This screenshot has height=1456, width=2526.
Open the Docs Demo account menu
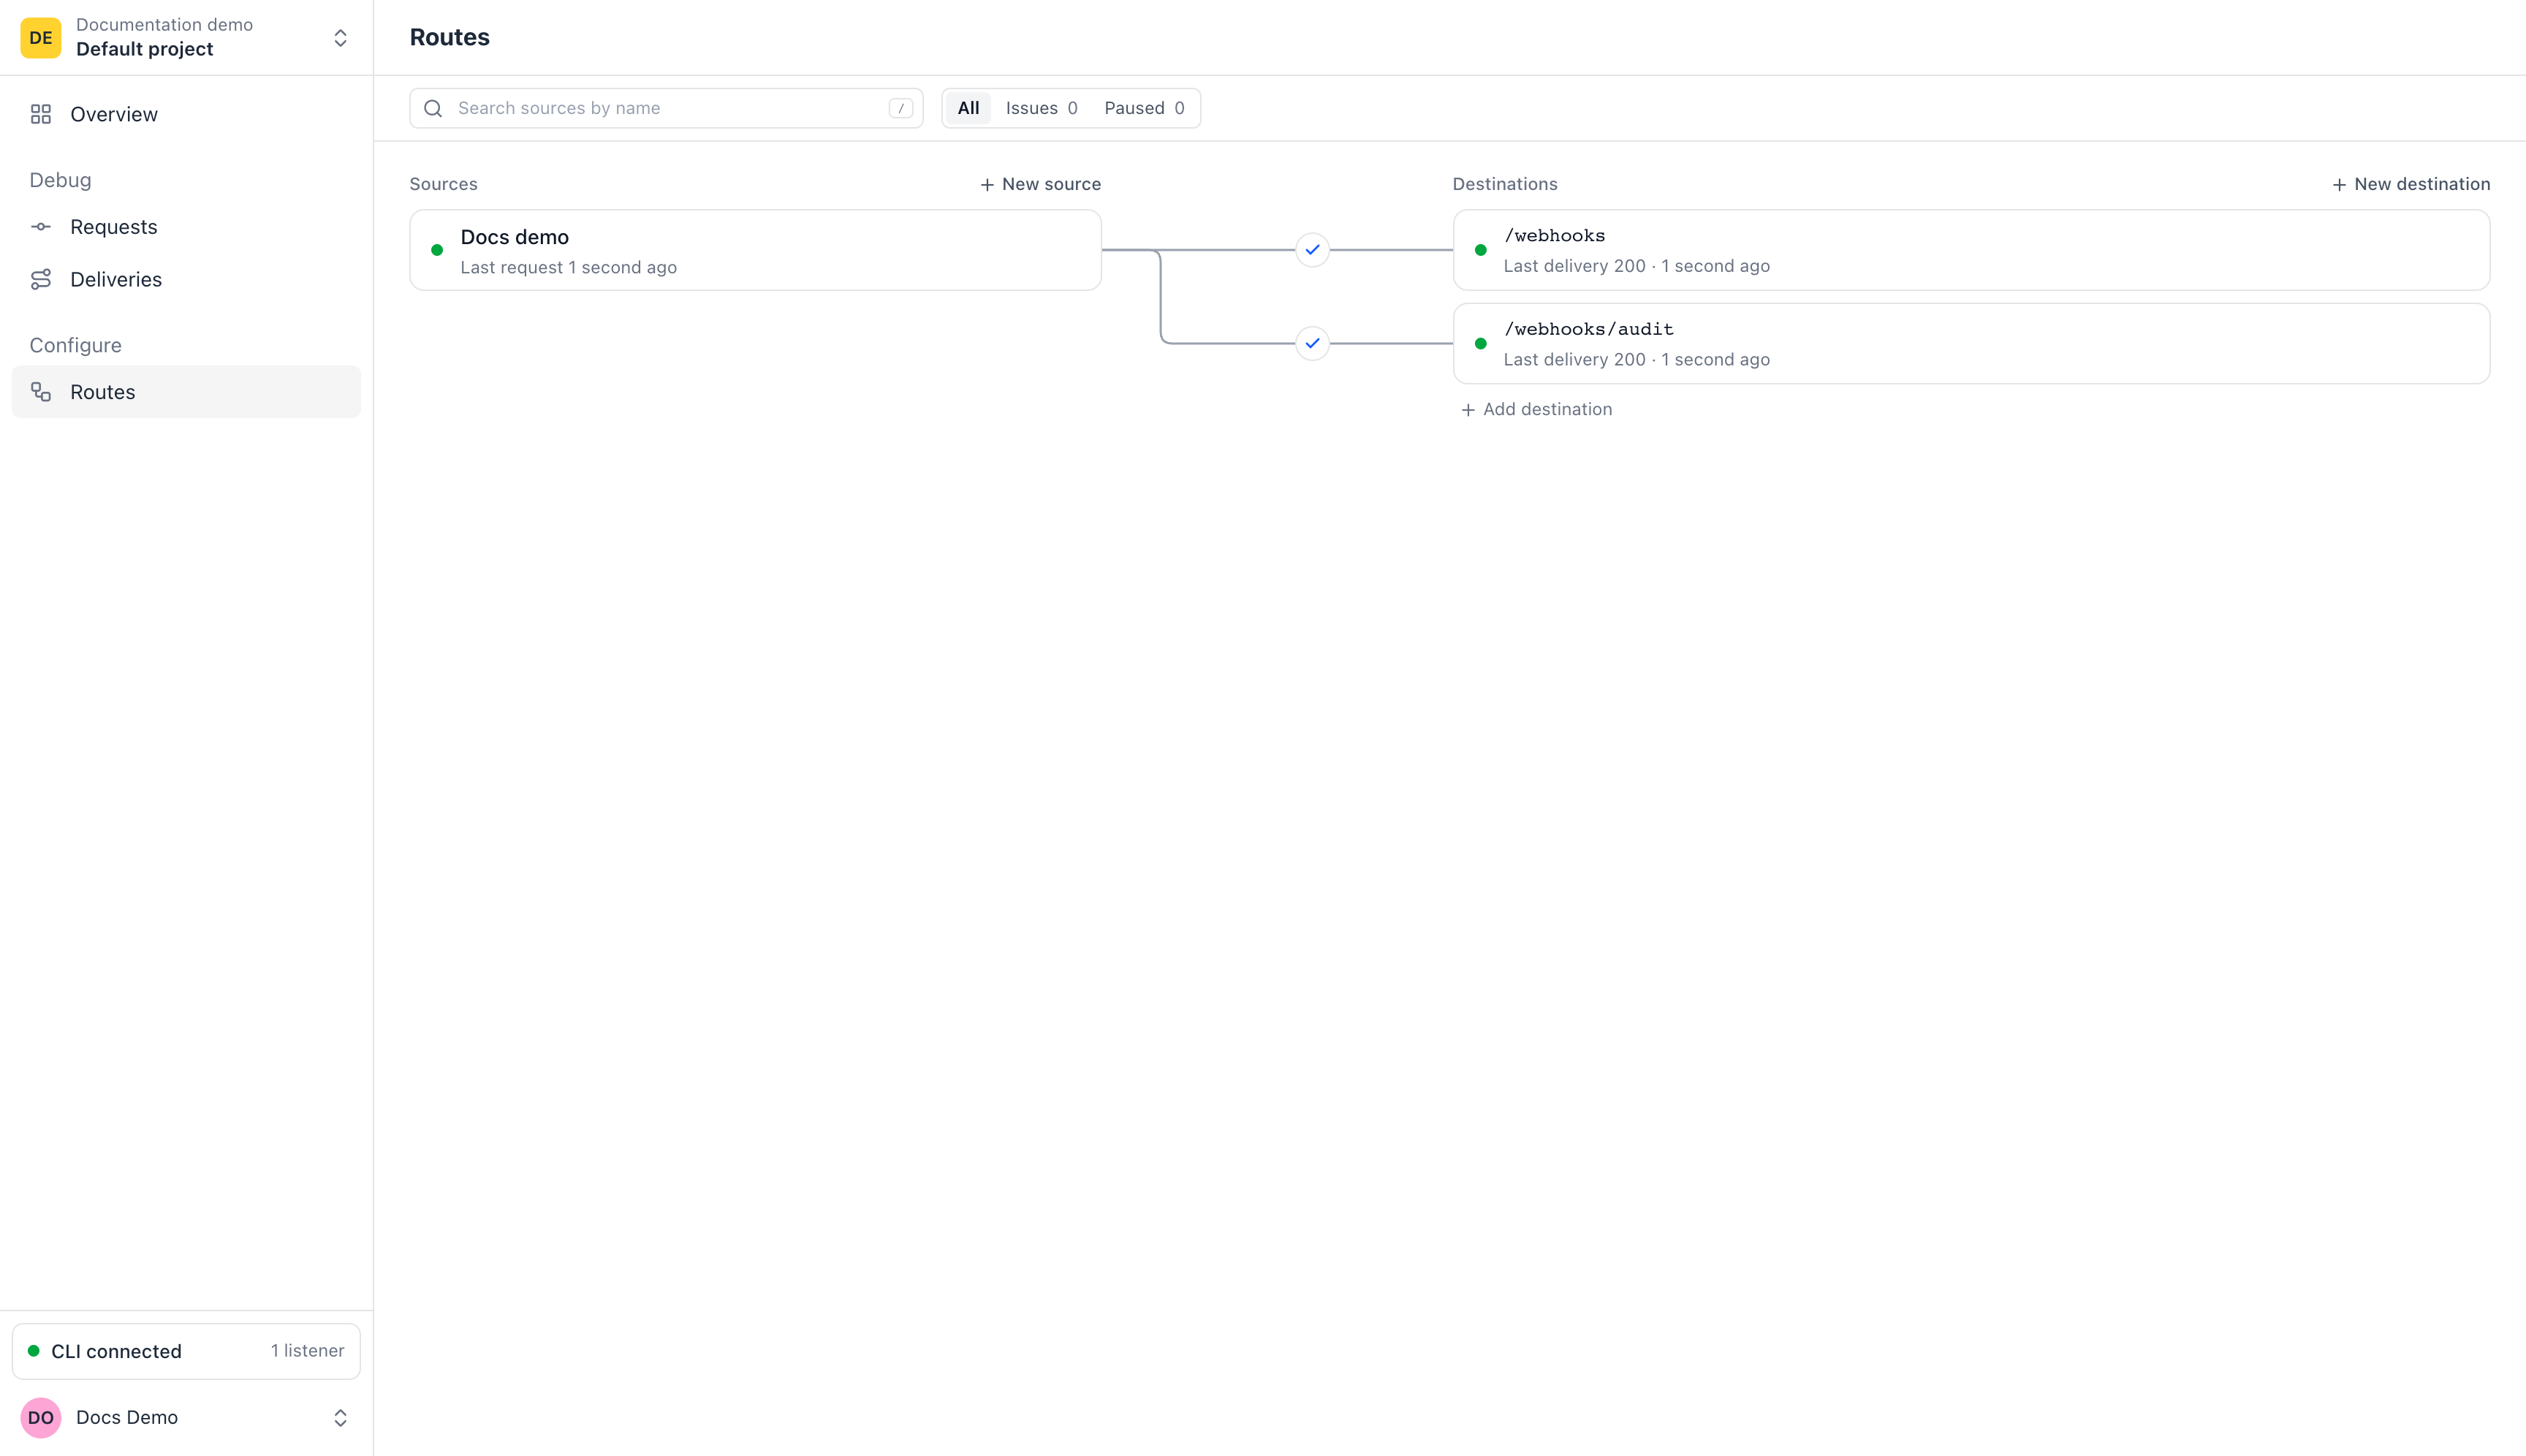point(186,1418)
